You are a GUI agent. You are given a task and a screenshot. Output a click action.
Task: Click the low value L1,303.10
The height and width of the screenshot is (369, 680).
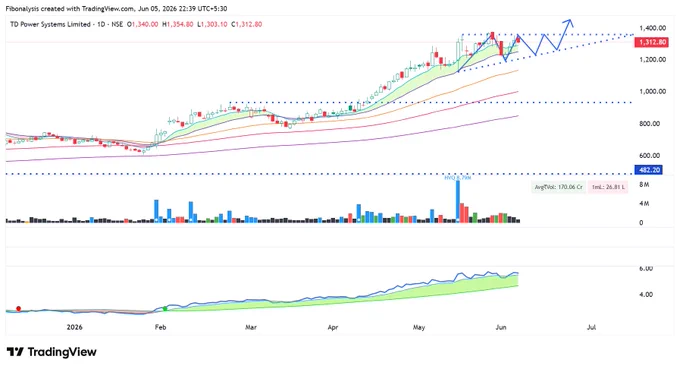click(x=212, y=24)
